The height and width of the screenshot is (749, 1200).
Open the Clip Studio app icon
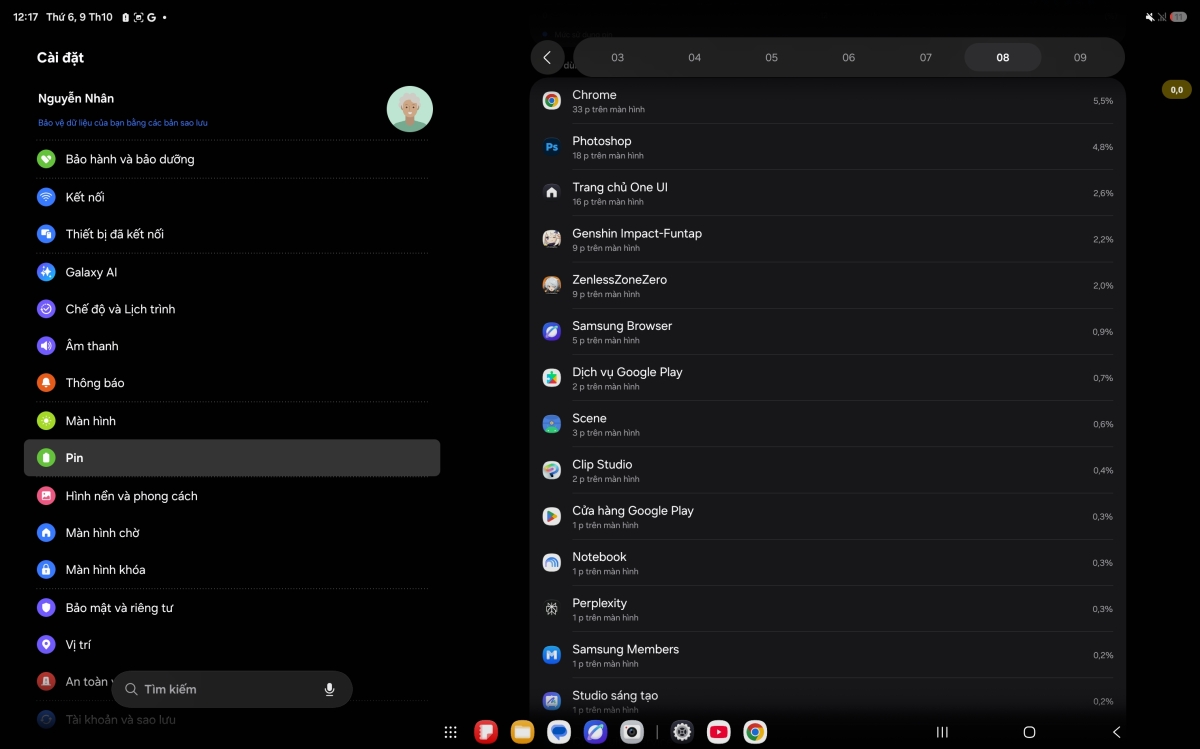click(x=551, y=470)
